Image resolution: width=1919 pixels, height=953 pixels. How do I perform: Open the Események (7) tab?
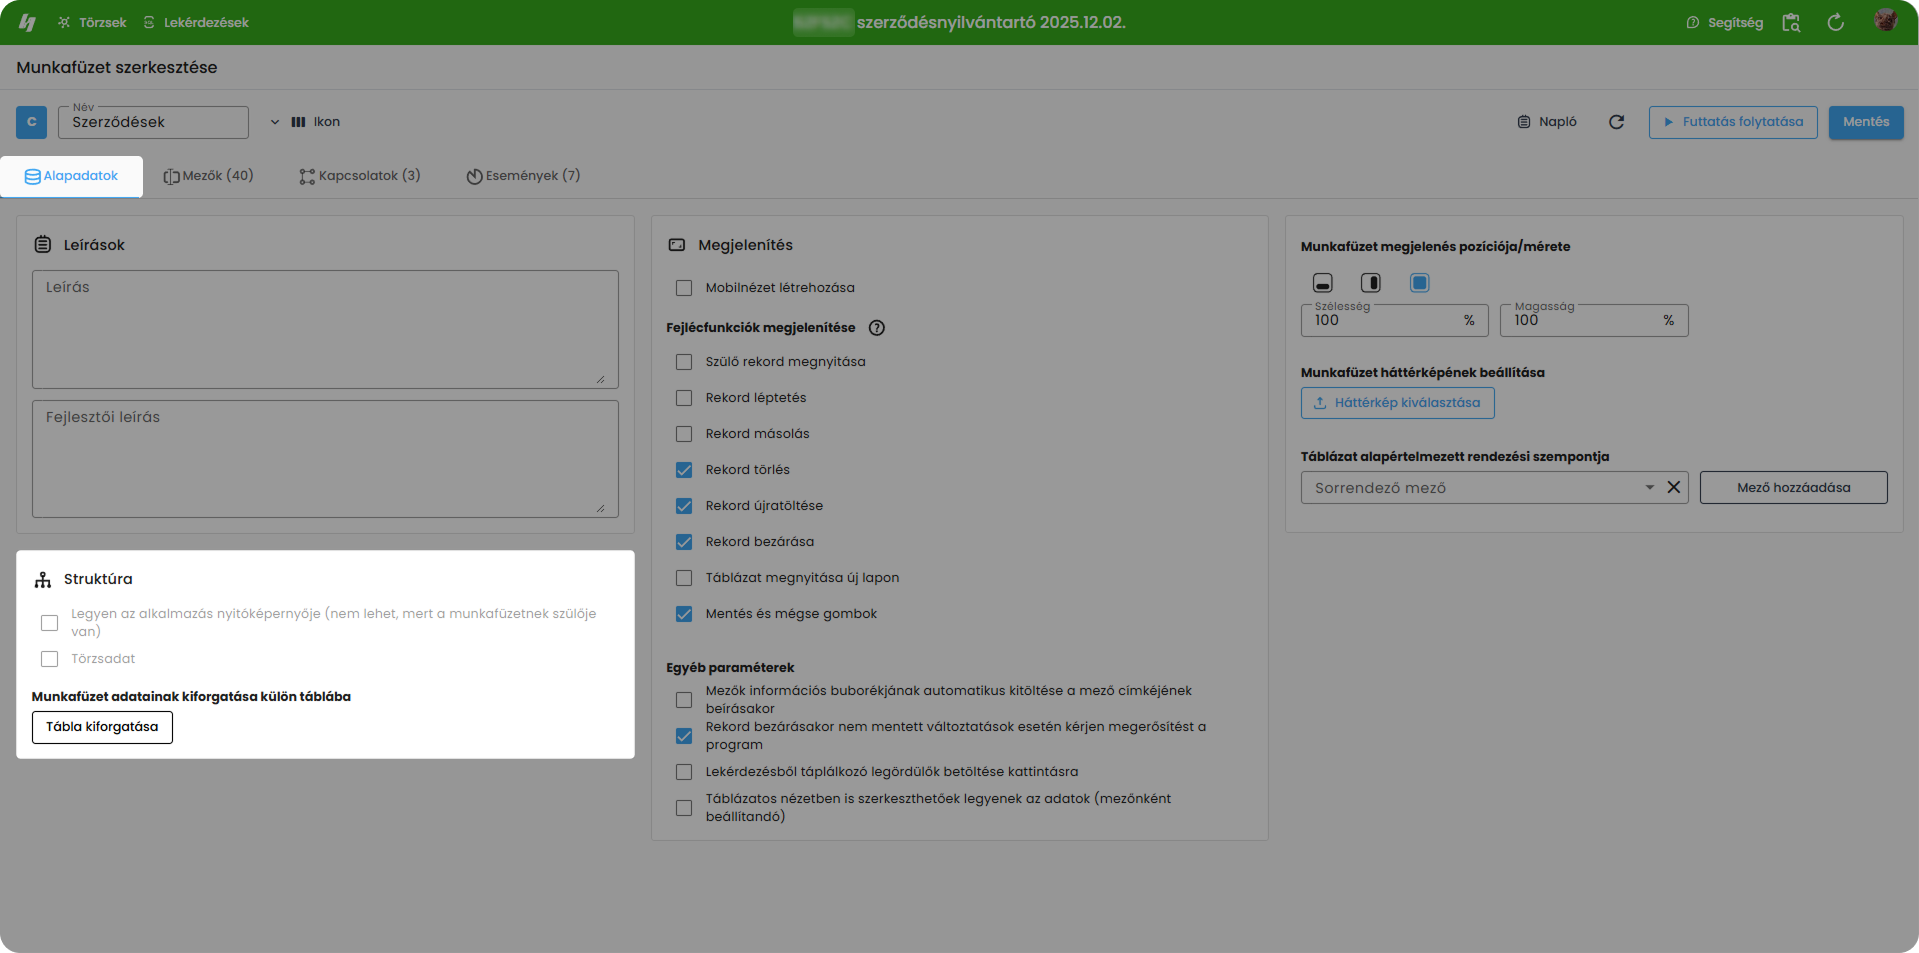(x=523, y=176)
